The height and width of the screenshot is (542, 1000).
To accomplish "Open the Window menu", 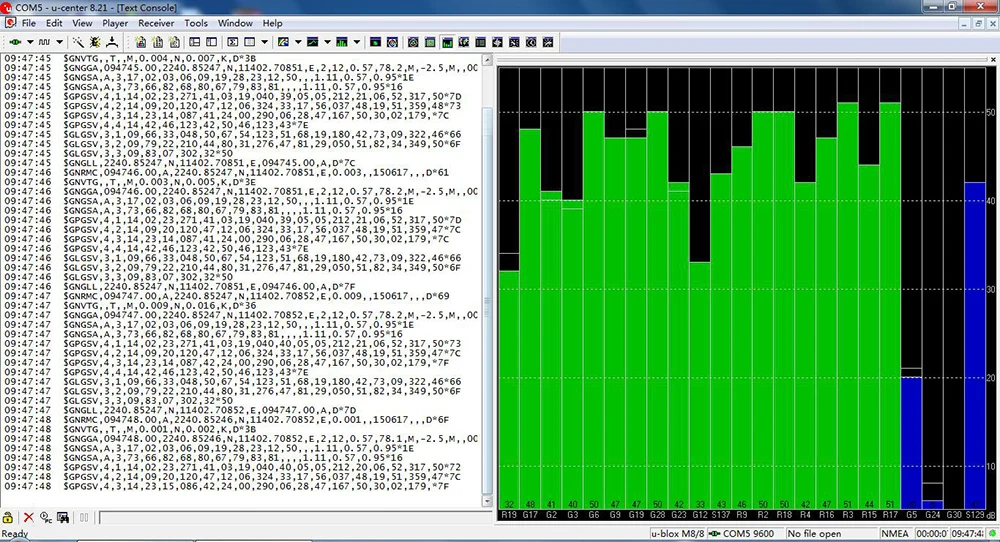I will pos(235,23).
